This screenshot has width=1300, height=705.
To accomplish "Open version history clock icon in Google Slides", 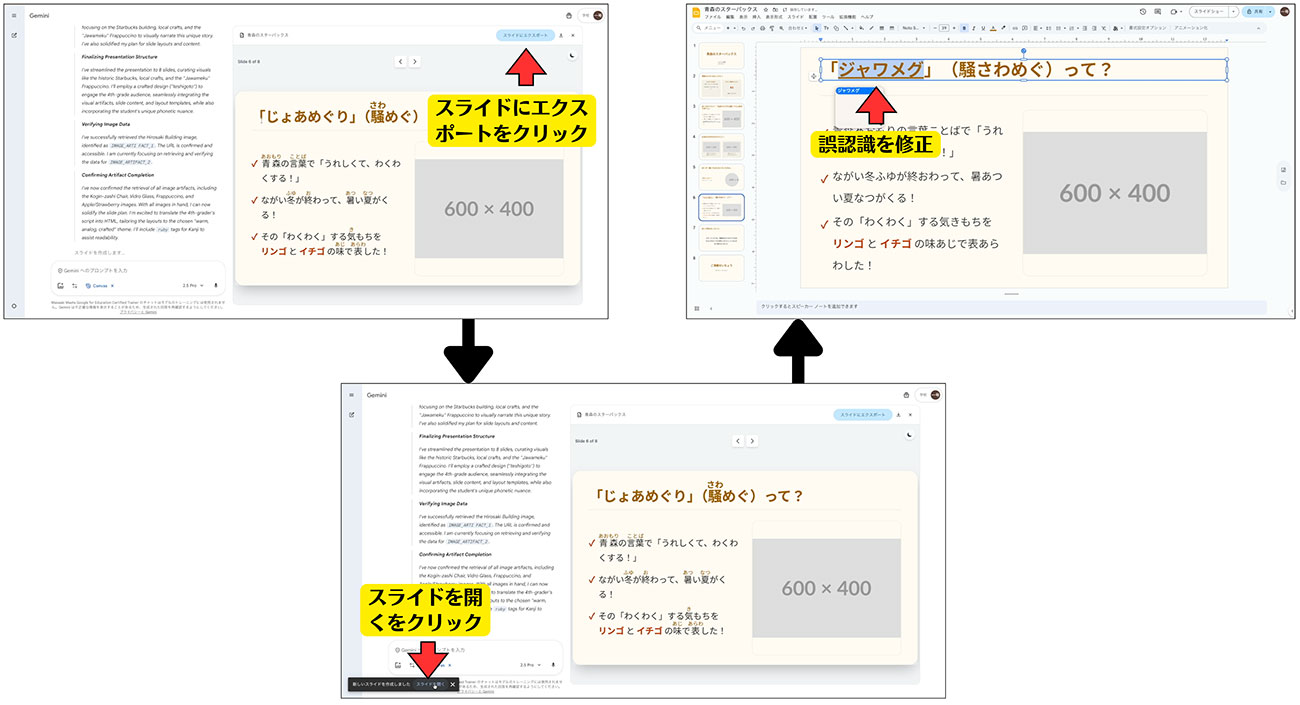I will pyautogui.click(x=1143, y=11).
